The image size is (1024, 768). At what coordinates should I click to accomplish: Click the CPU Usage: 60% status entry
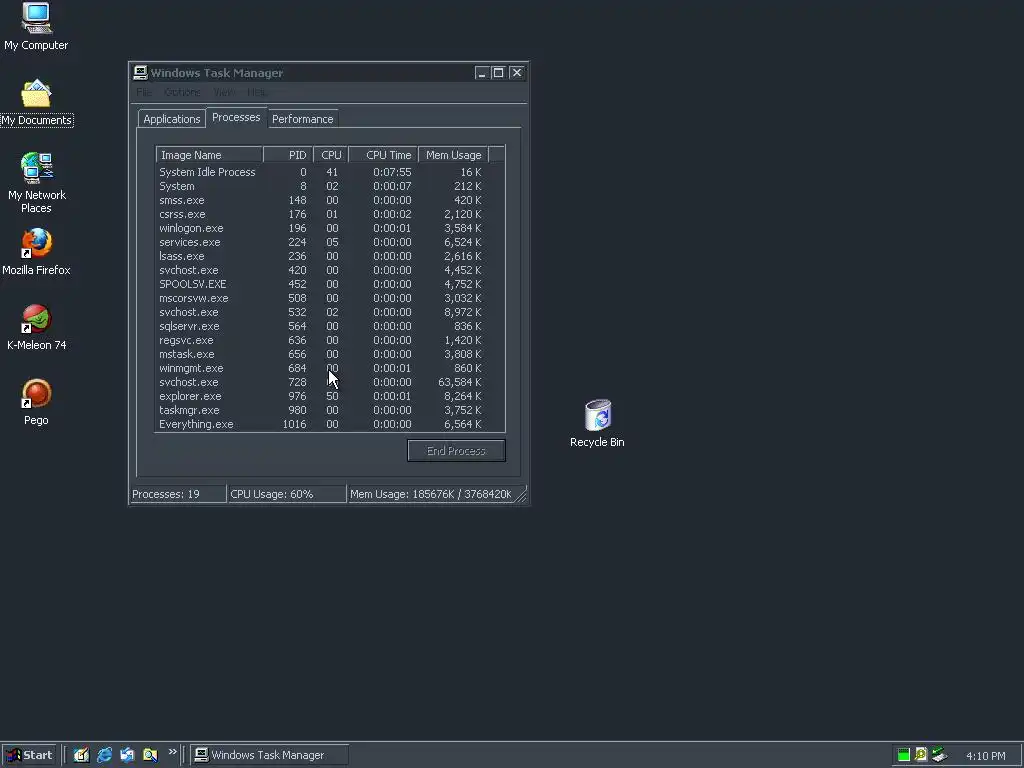(287, 494)
